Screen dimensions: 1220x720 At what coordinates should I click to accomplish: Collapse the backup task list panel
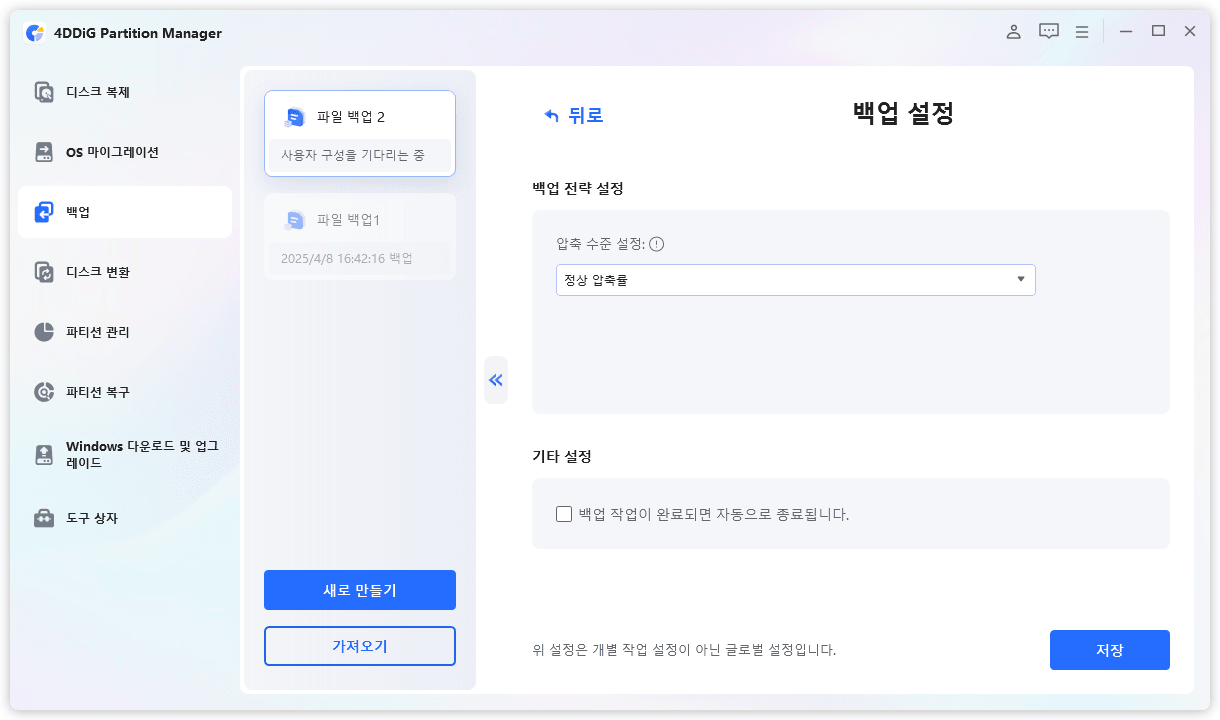coord(496,380)
